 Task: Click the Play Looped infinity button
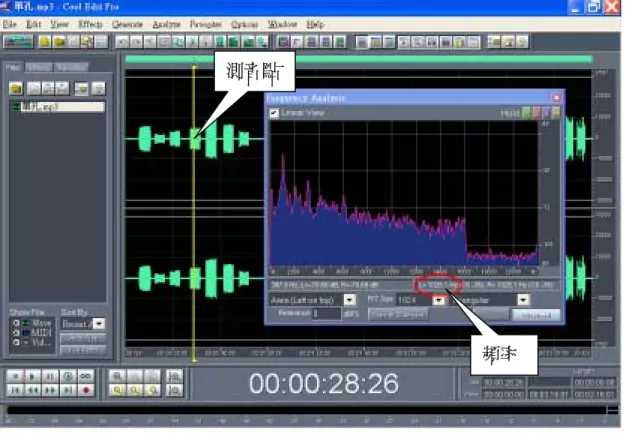85,376
